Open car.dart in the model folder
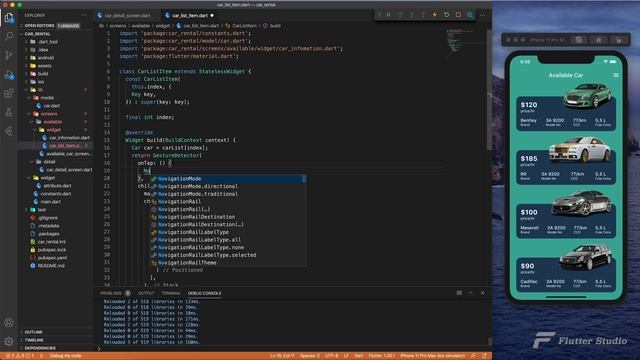 click(x=51, y=106)
